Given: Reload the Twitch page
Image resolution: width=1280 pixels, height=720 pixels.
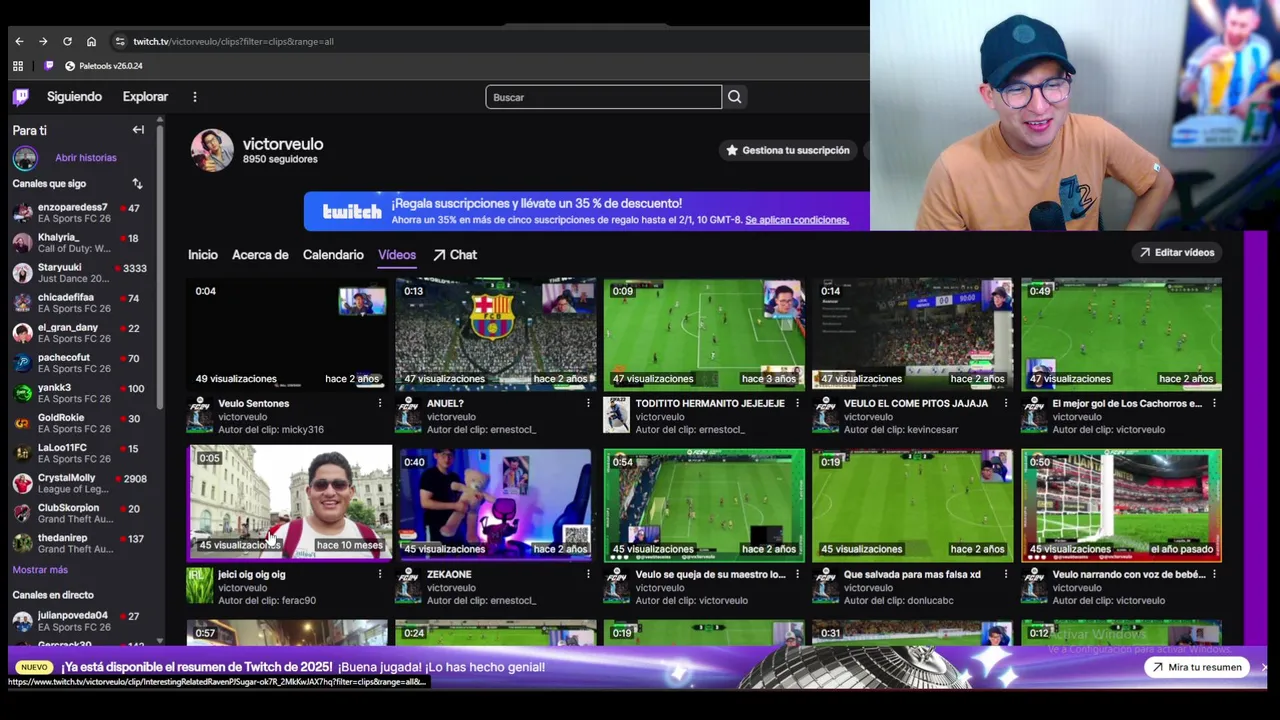Looking at the screenshot, I should pyautogui.click(x=67, y=41).
